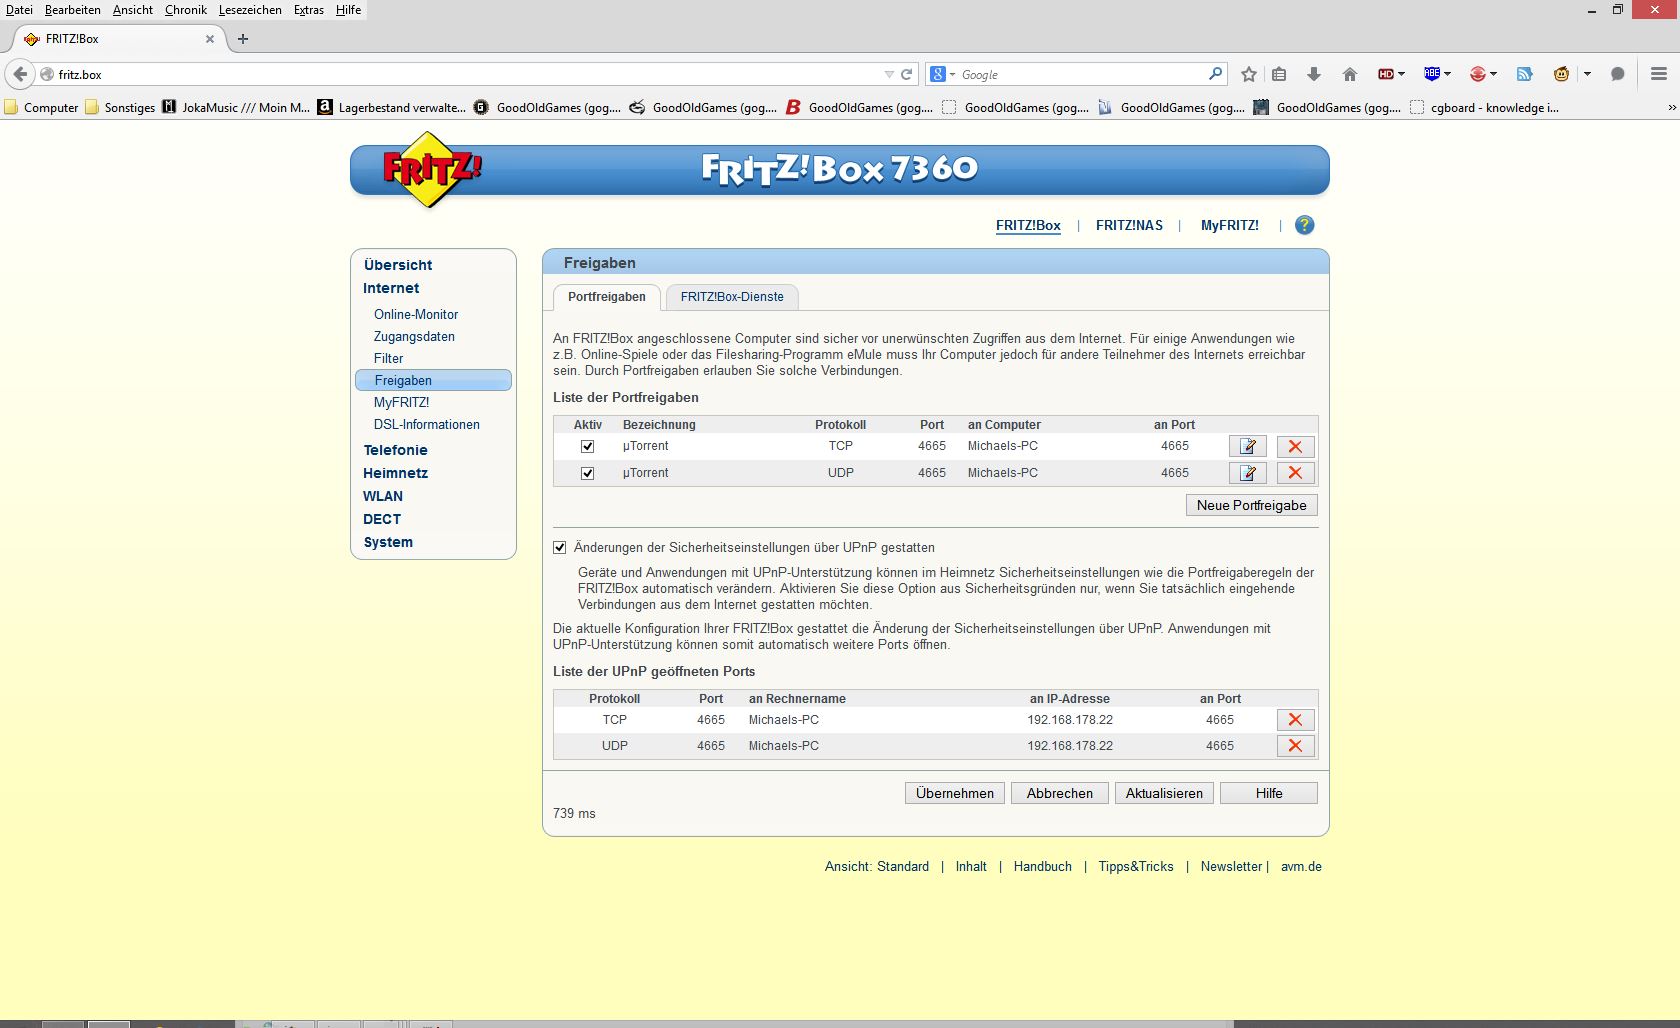
Task: Delete the µTorrent UDP port forwarding rule
Action: [1295, 473]
